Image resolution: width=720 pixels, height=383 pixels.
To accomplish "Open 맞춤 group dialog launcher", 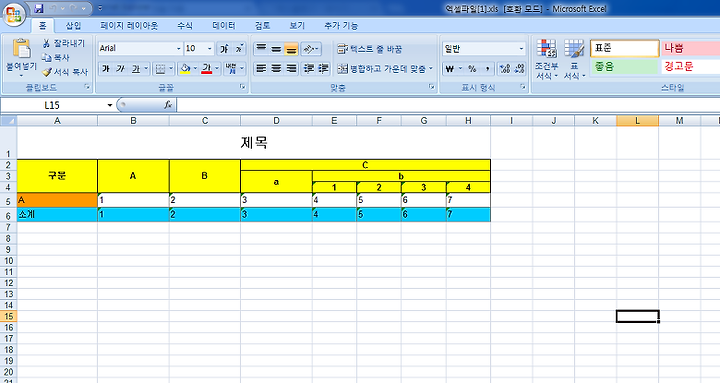I will tap(432, 86).
